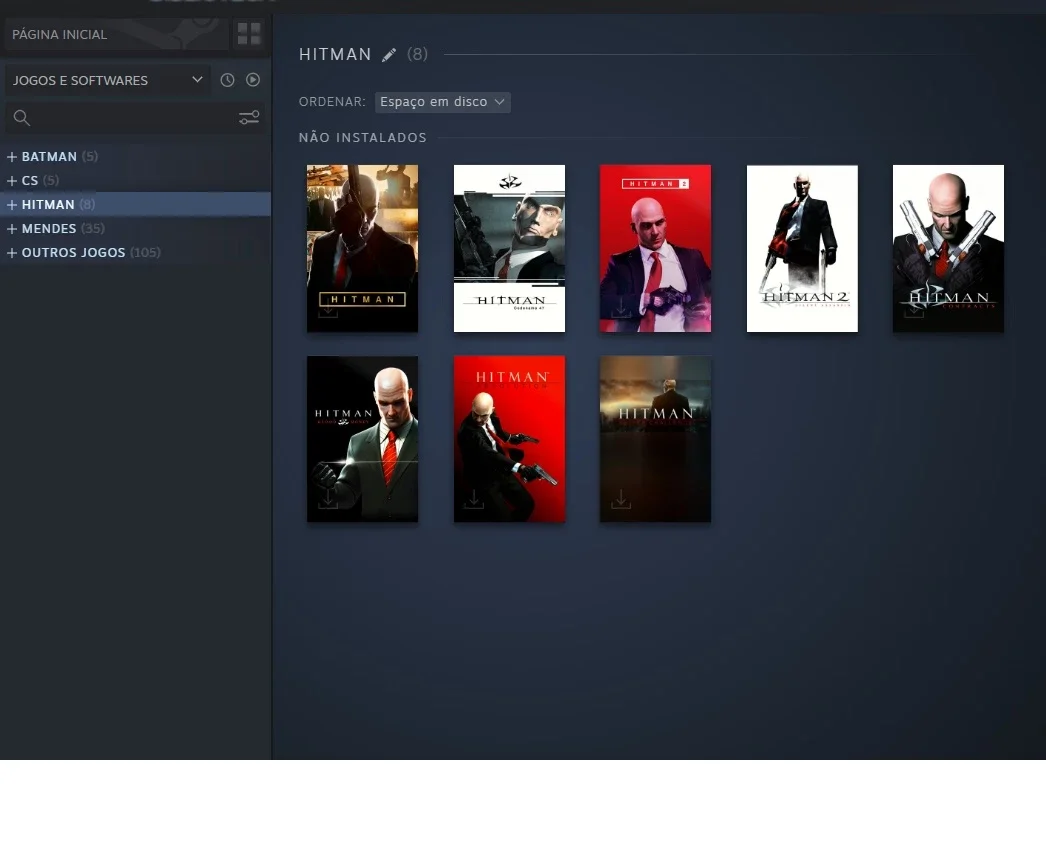This screenshot has width=1046, height=844.
Task: Expand the CS collection
Action: 11,181
